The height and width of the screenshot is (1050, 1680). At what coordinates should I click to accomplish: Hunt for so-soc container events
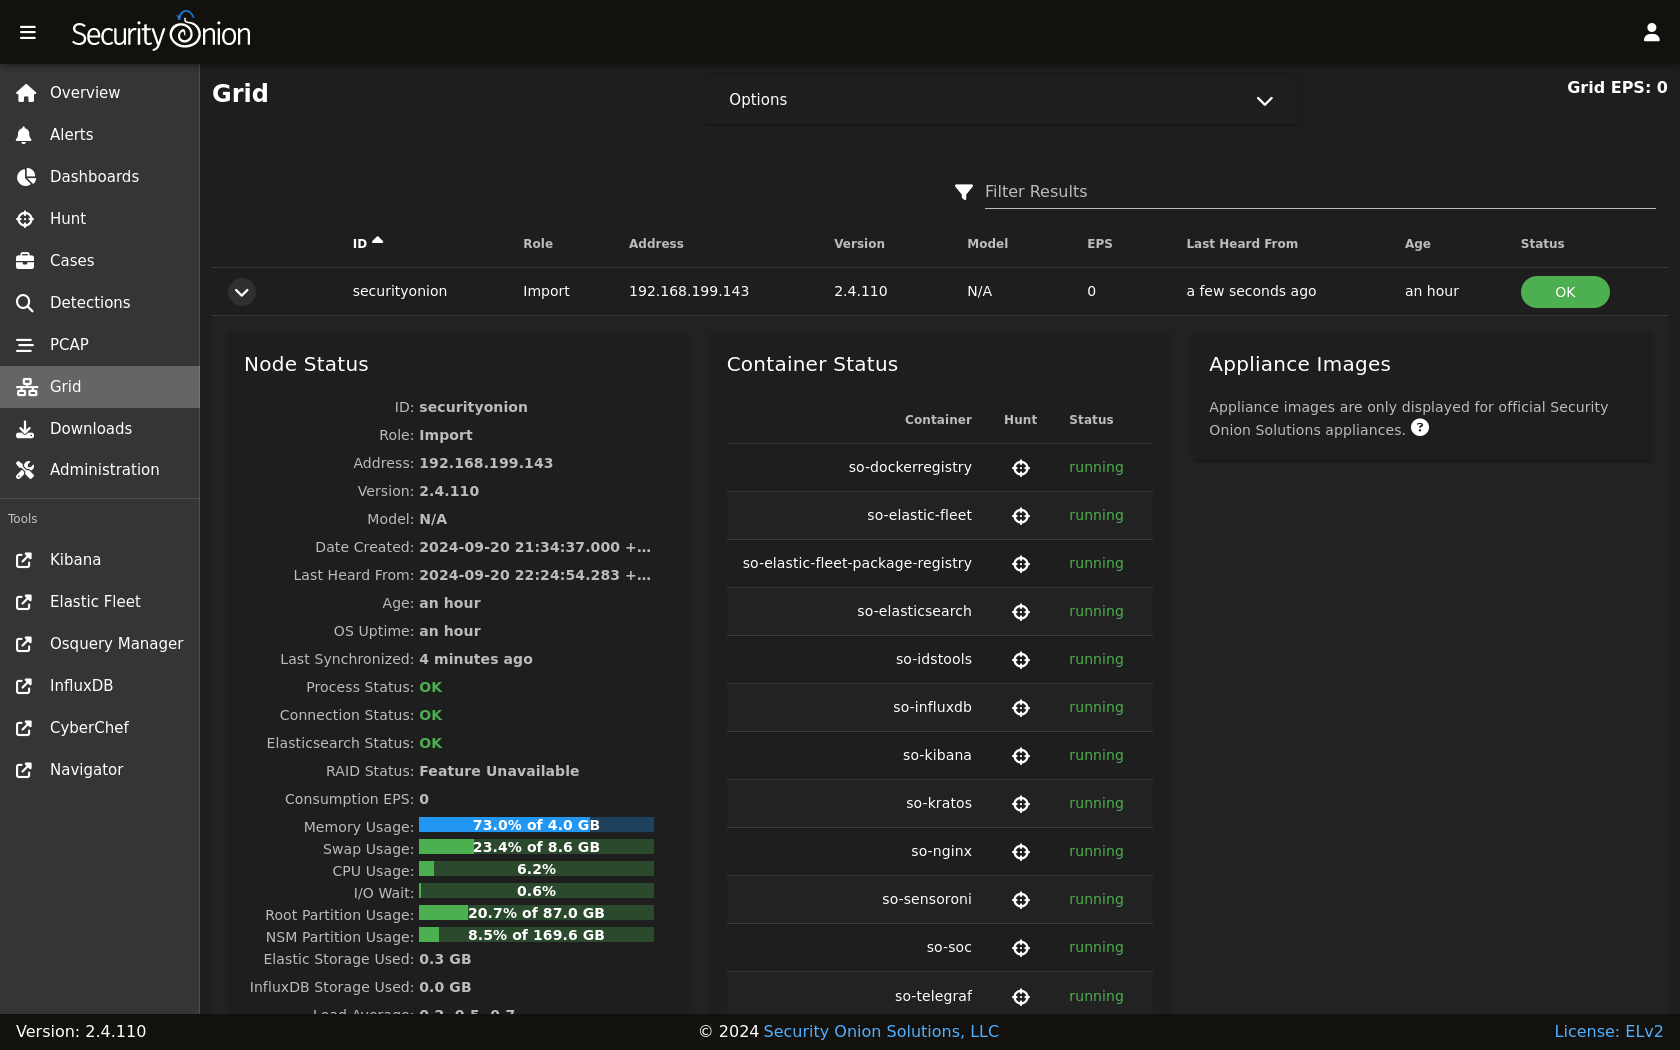[x=1021, y=948]
